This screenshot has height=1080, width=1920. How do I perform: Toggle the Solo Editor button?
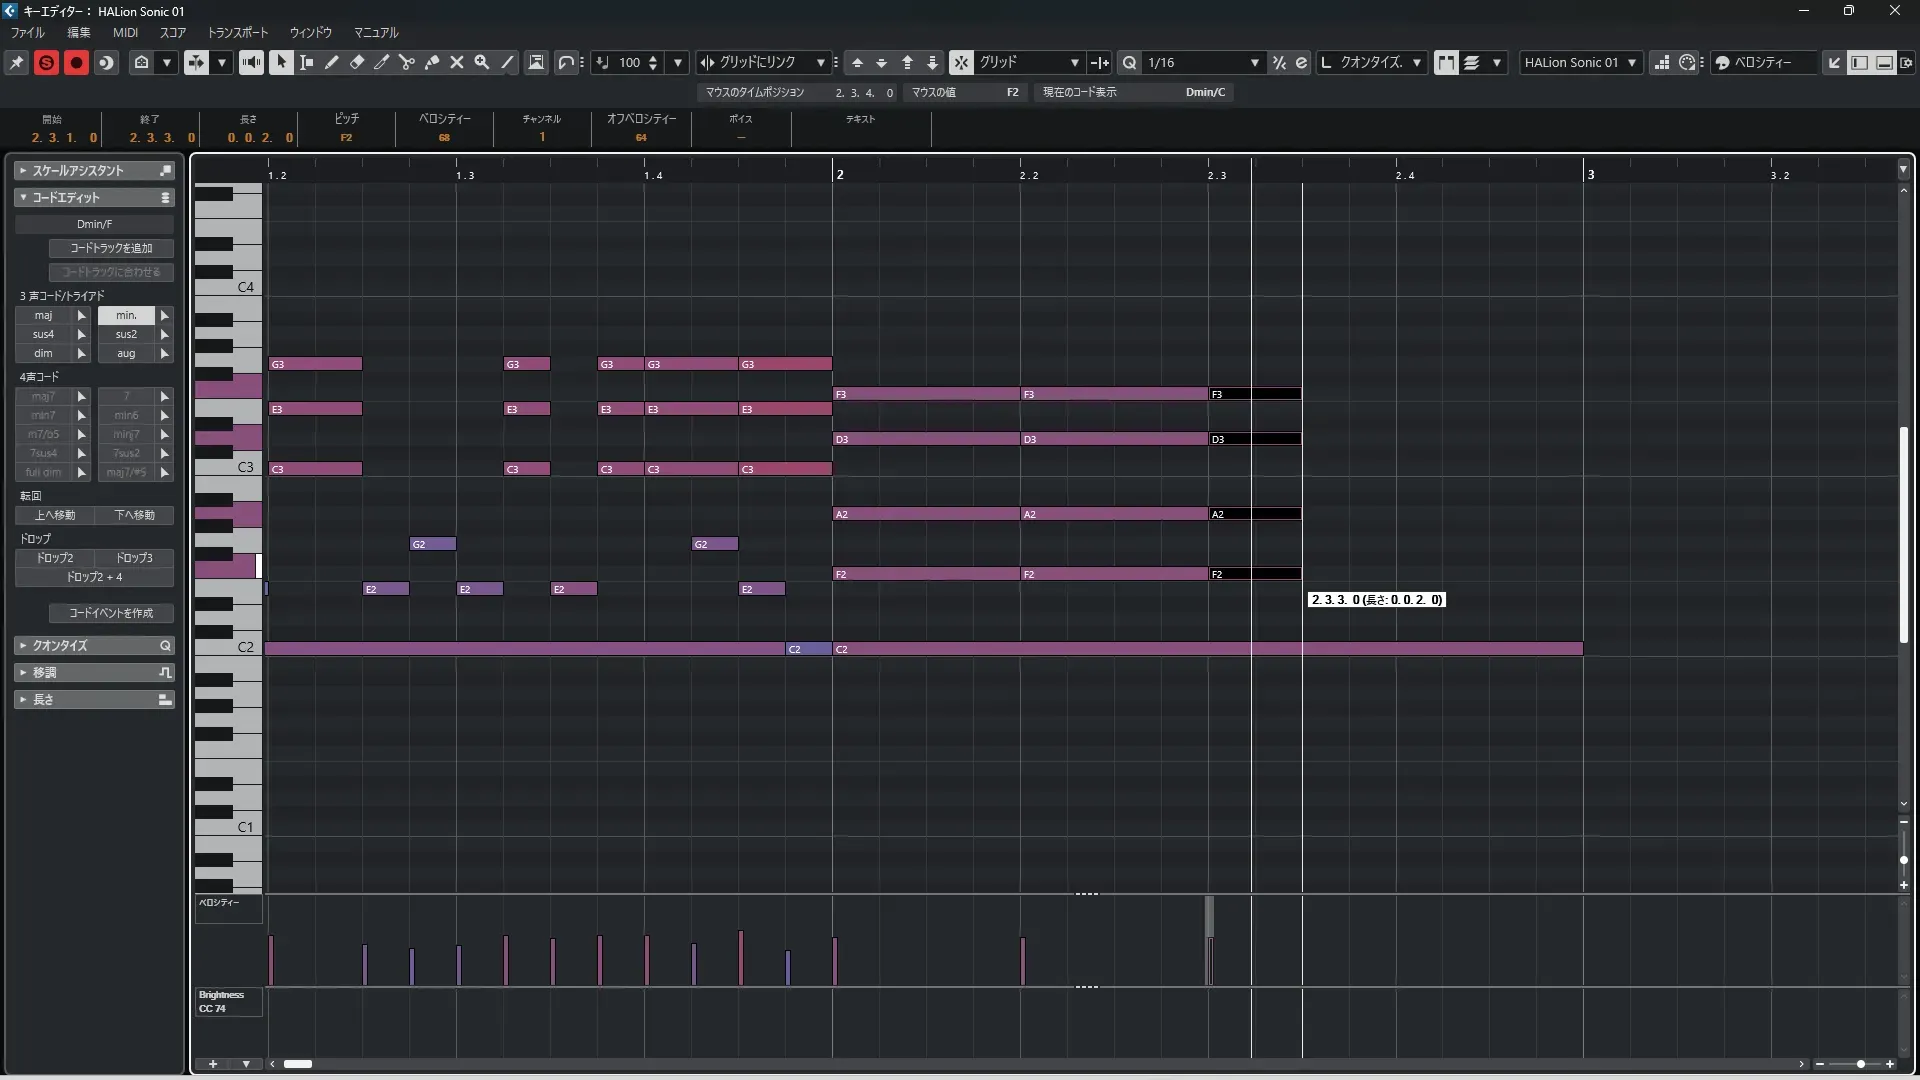[x=46, y=62]
